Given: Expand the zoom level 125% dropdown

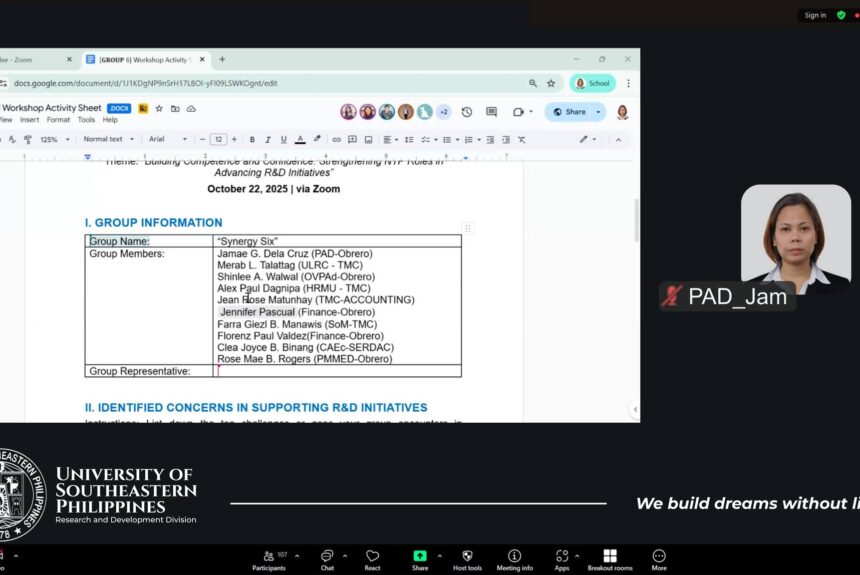Looking at the screenshot, I should [x=55, y=140].
